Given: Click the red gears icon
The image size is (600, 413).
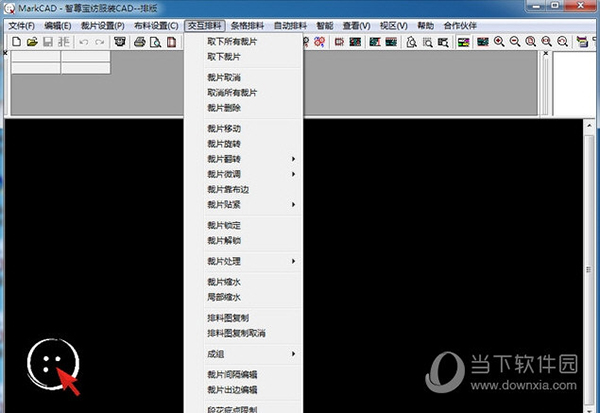Looking at the screenshot, I should point(320,42).
